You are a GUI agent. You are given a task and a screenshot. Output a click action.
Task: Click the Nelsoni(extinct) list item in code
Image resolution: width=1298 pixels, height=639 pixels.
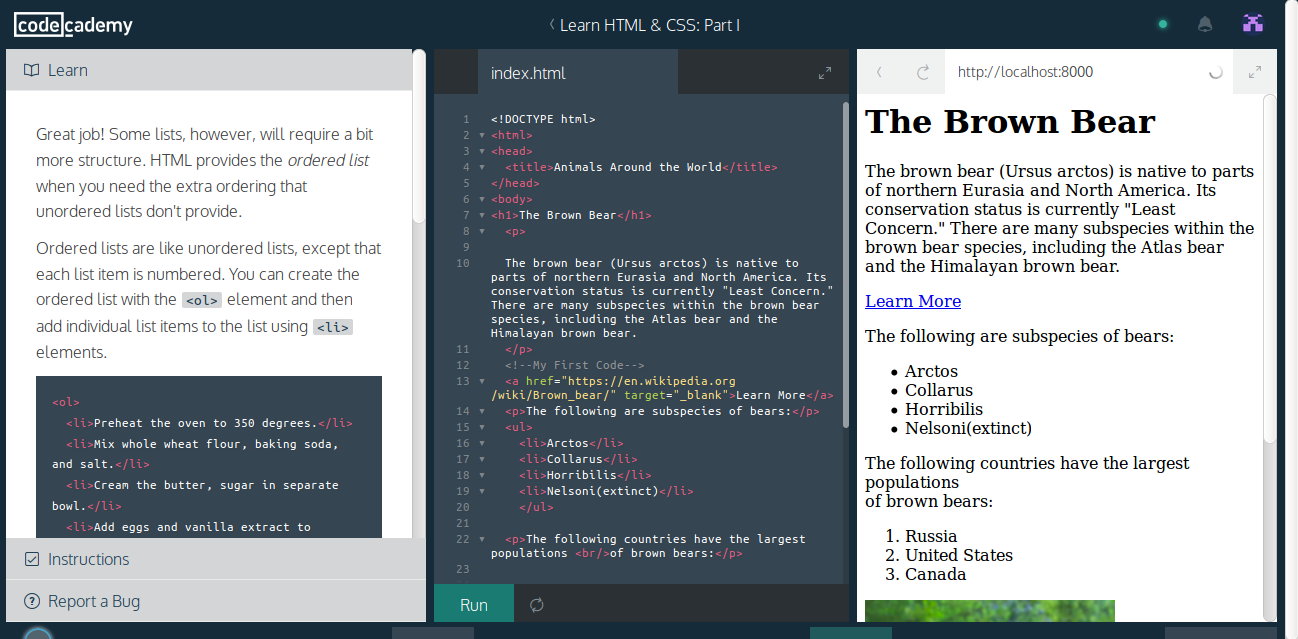tap(606, 491)
